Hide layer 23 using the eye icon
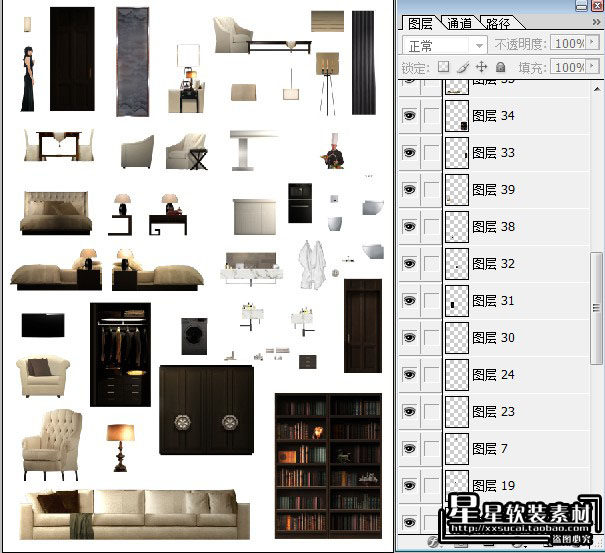 (409, 412)
